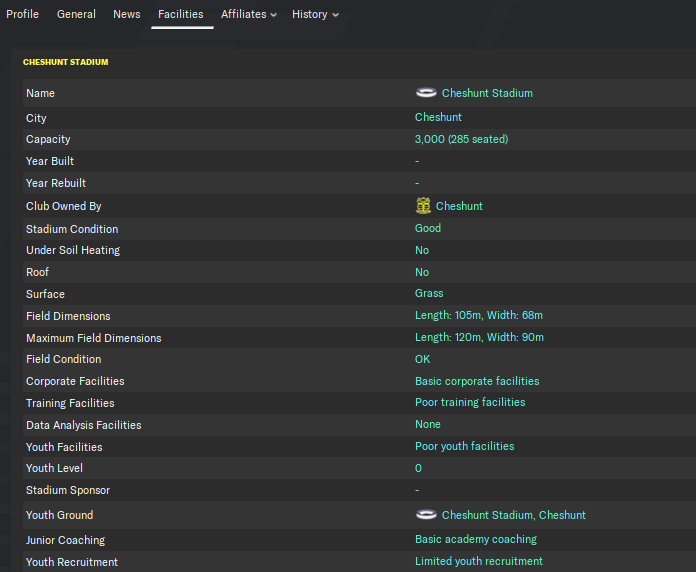This screenshot has width=696, height=572.
Task: Click the CHESHUNT STADIUM section heading
Action: pyautogui.click(x=66, y=62)
